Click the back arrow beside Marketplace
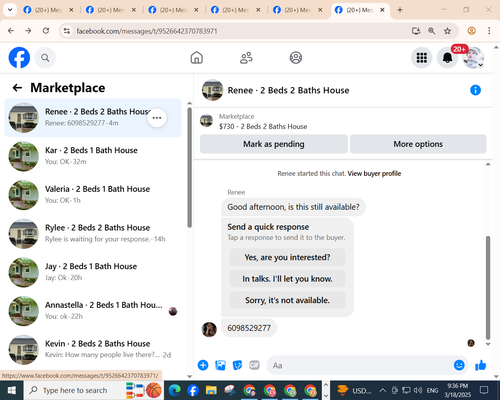 [x=17, y=88]
